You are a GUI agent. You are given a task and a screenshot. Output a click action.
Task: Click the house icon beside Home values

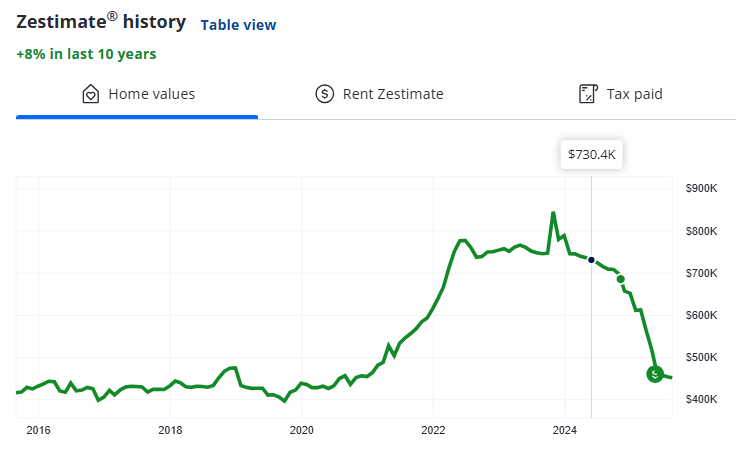(90, 94)
